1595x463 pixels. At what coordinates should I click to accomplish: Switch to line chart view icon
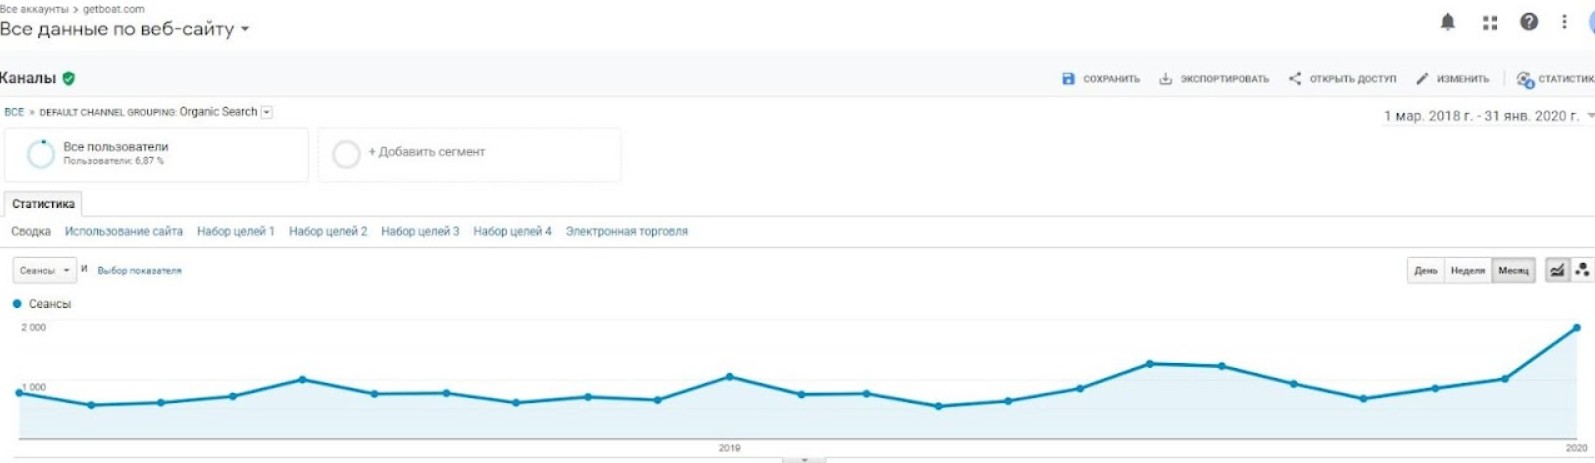[1557, 270]
